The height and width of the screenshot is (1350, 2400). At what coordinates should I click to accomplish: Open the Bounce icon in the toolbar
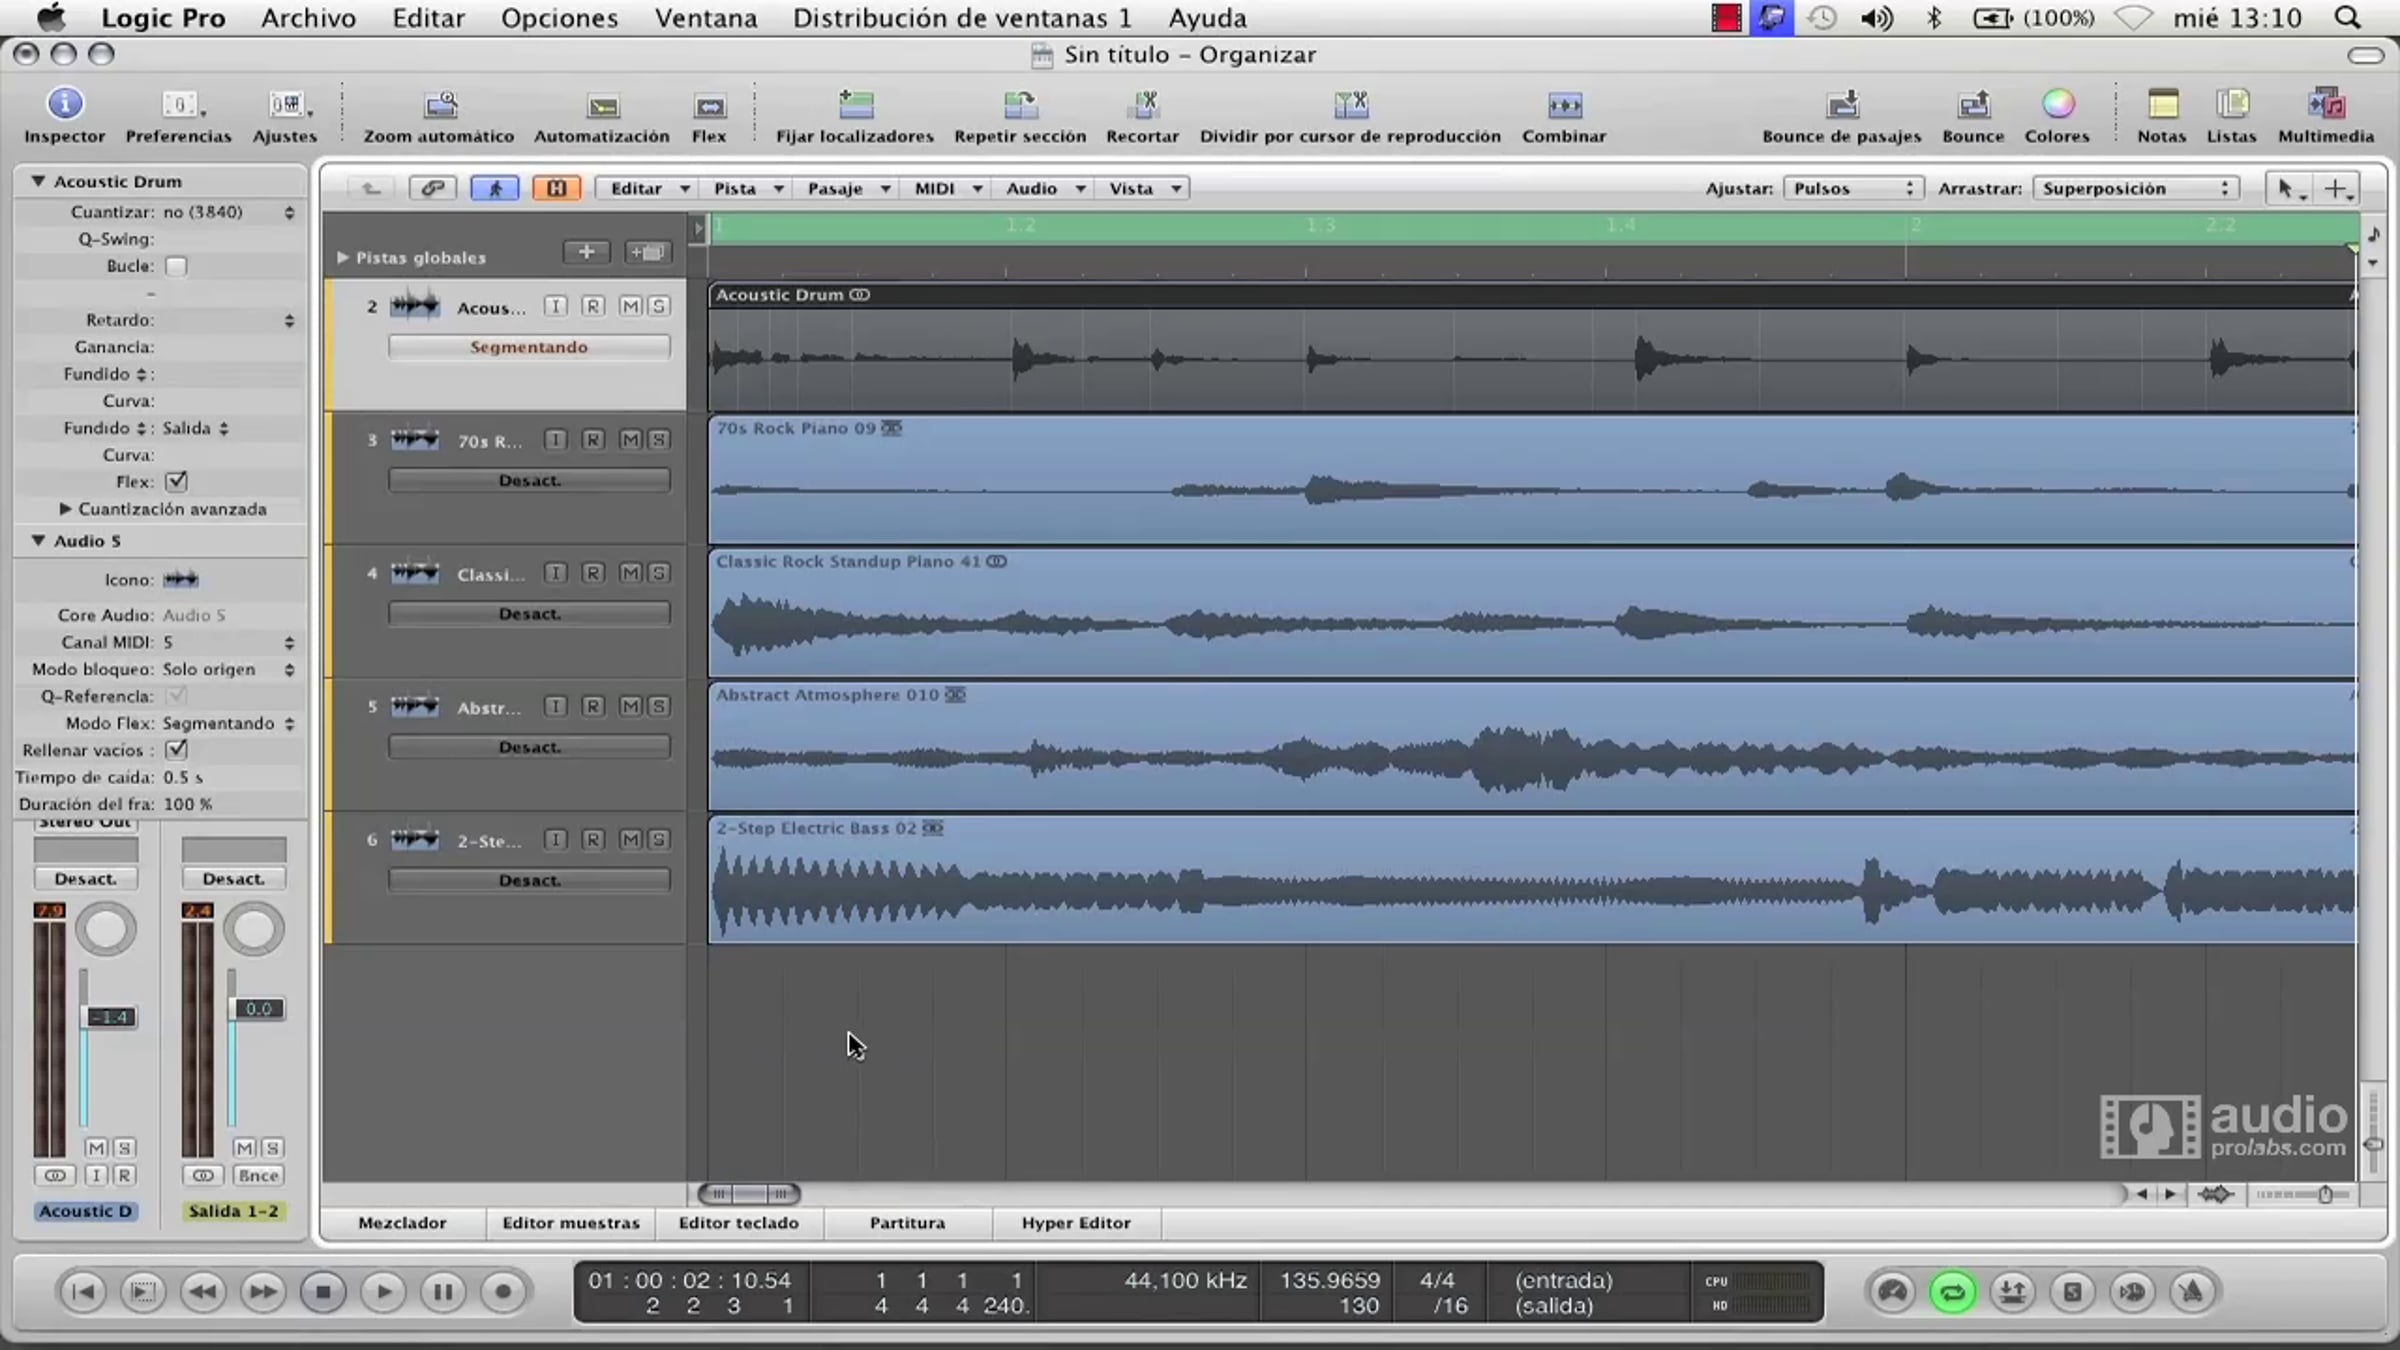(x=1973, y=105)
